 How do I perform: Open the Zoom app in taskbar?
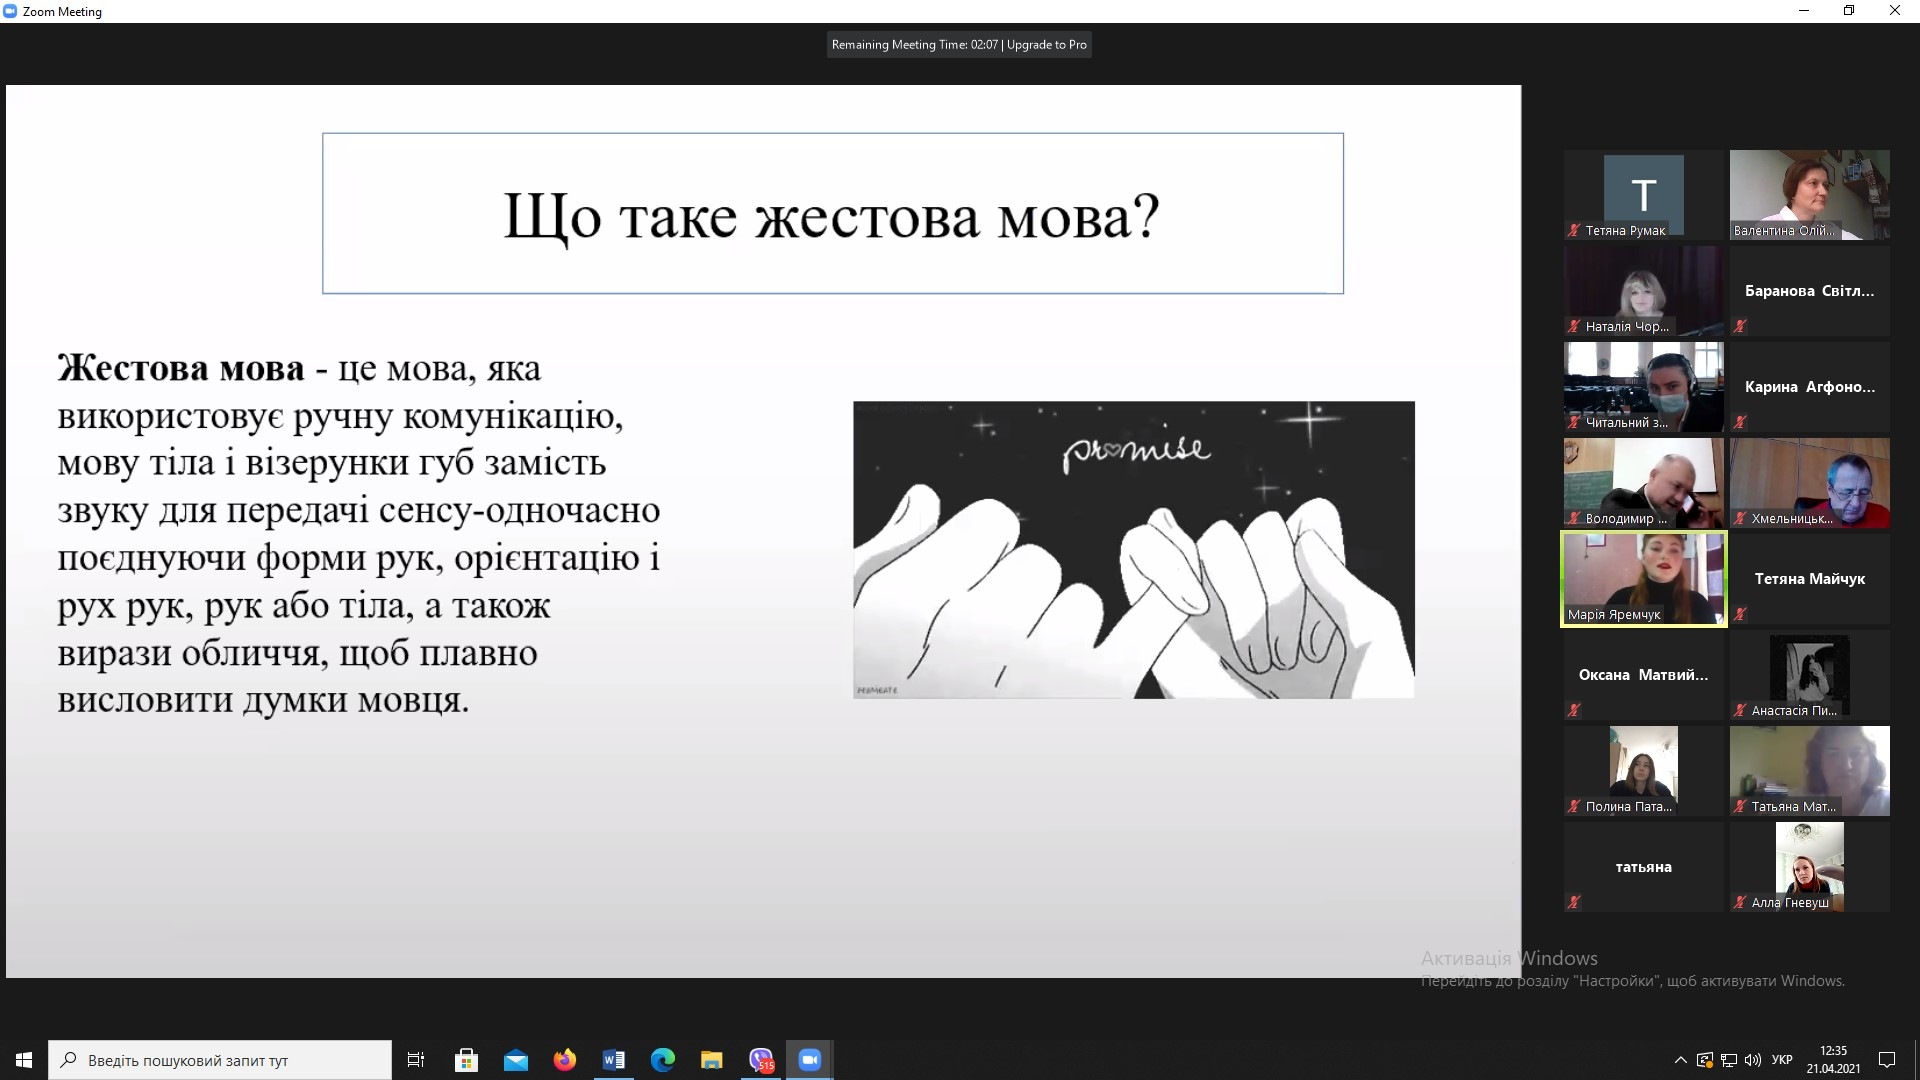(x=809, y=1060)
